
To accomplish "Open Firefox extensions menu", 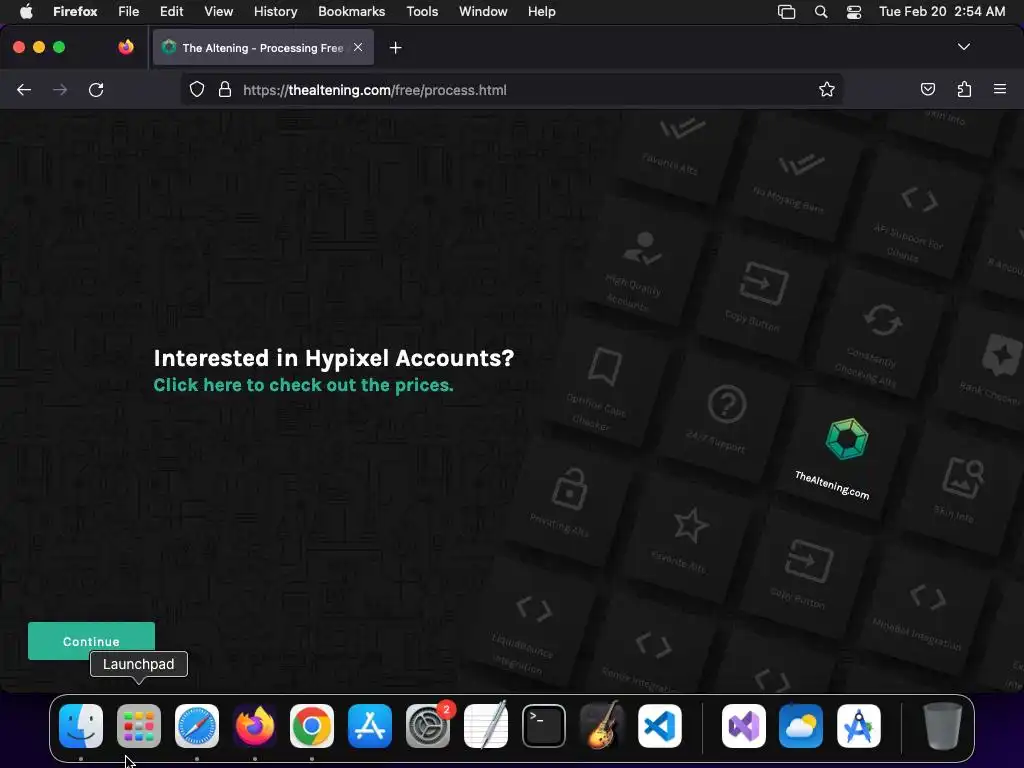I will 965,89.
